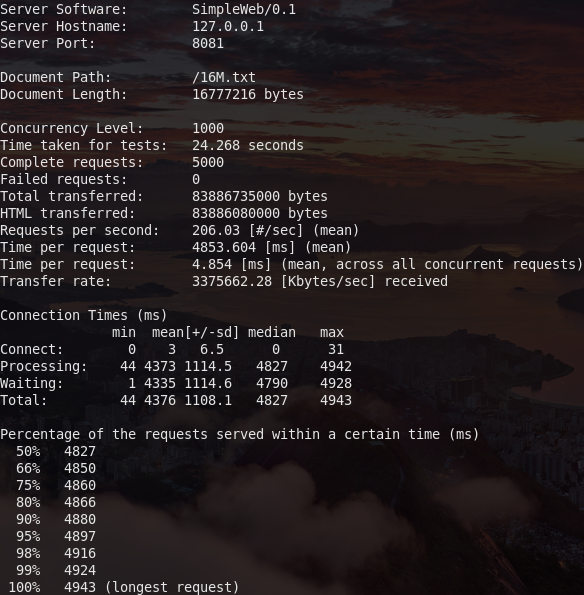Click the 66% percentile value 4850
The width and height of the screenshot is (584, 595).
point(80,469)
